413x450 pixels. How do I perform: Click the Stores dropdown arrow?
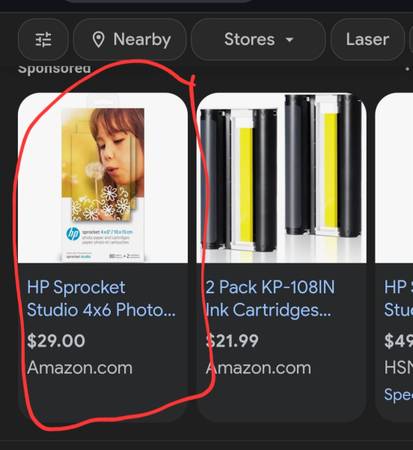pyautogui.click(x=290, y=40)
